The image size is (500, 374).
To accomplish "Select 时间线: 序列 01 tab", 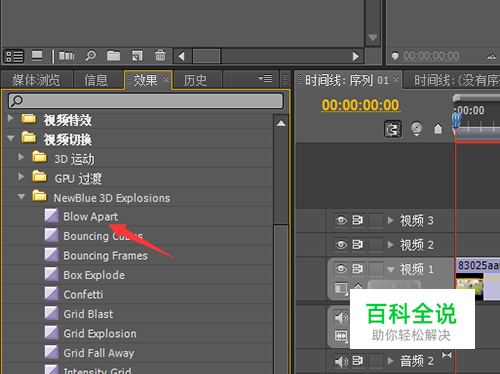I will pyautogui.click(x=347, y=80).
